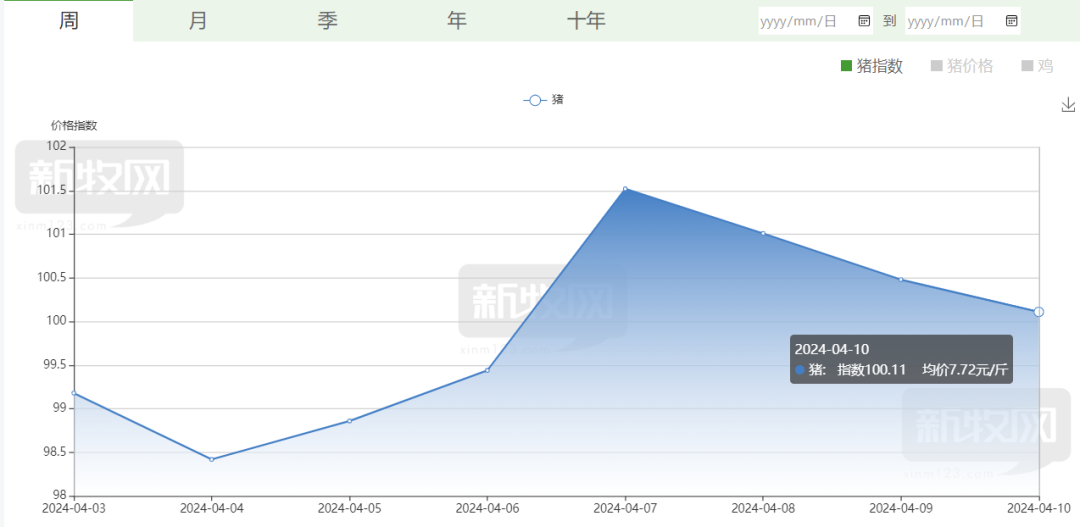Switch to the 周 (week) tab
This screenshot has height=527, width=1080.
pyautogui.click(x=69, y=21)
